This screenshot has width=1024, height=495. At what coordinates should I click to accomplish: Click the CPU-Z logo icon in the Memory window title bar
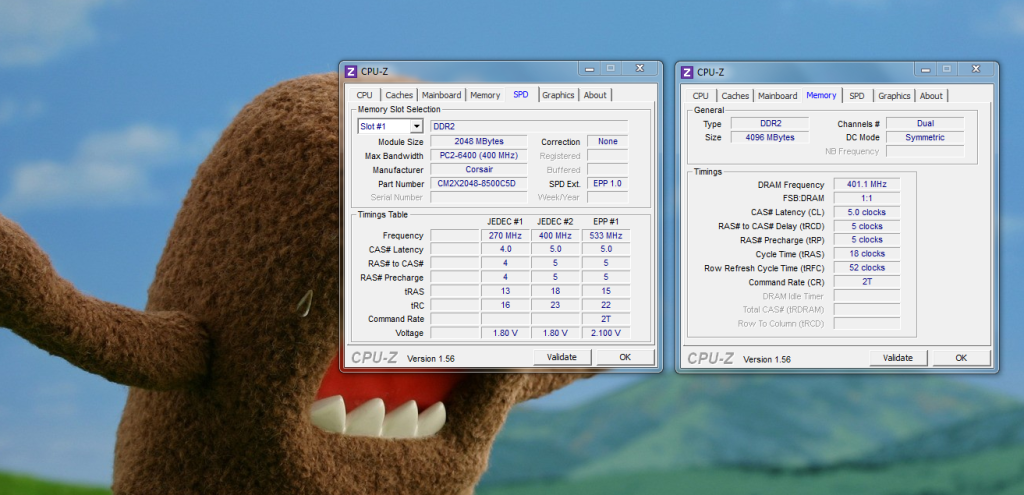point(687,72)
